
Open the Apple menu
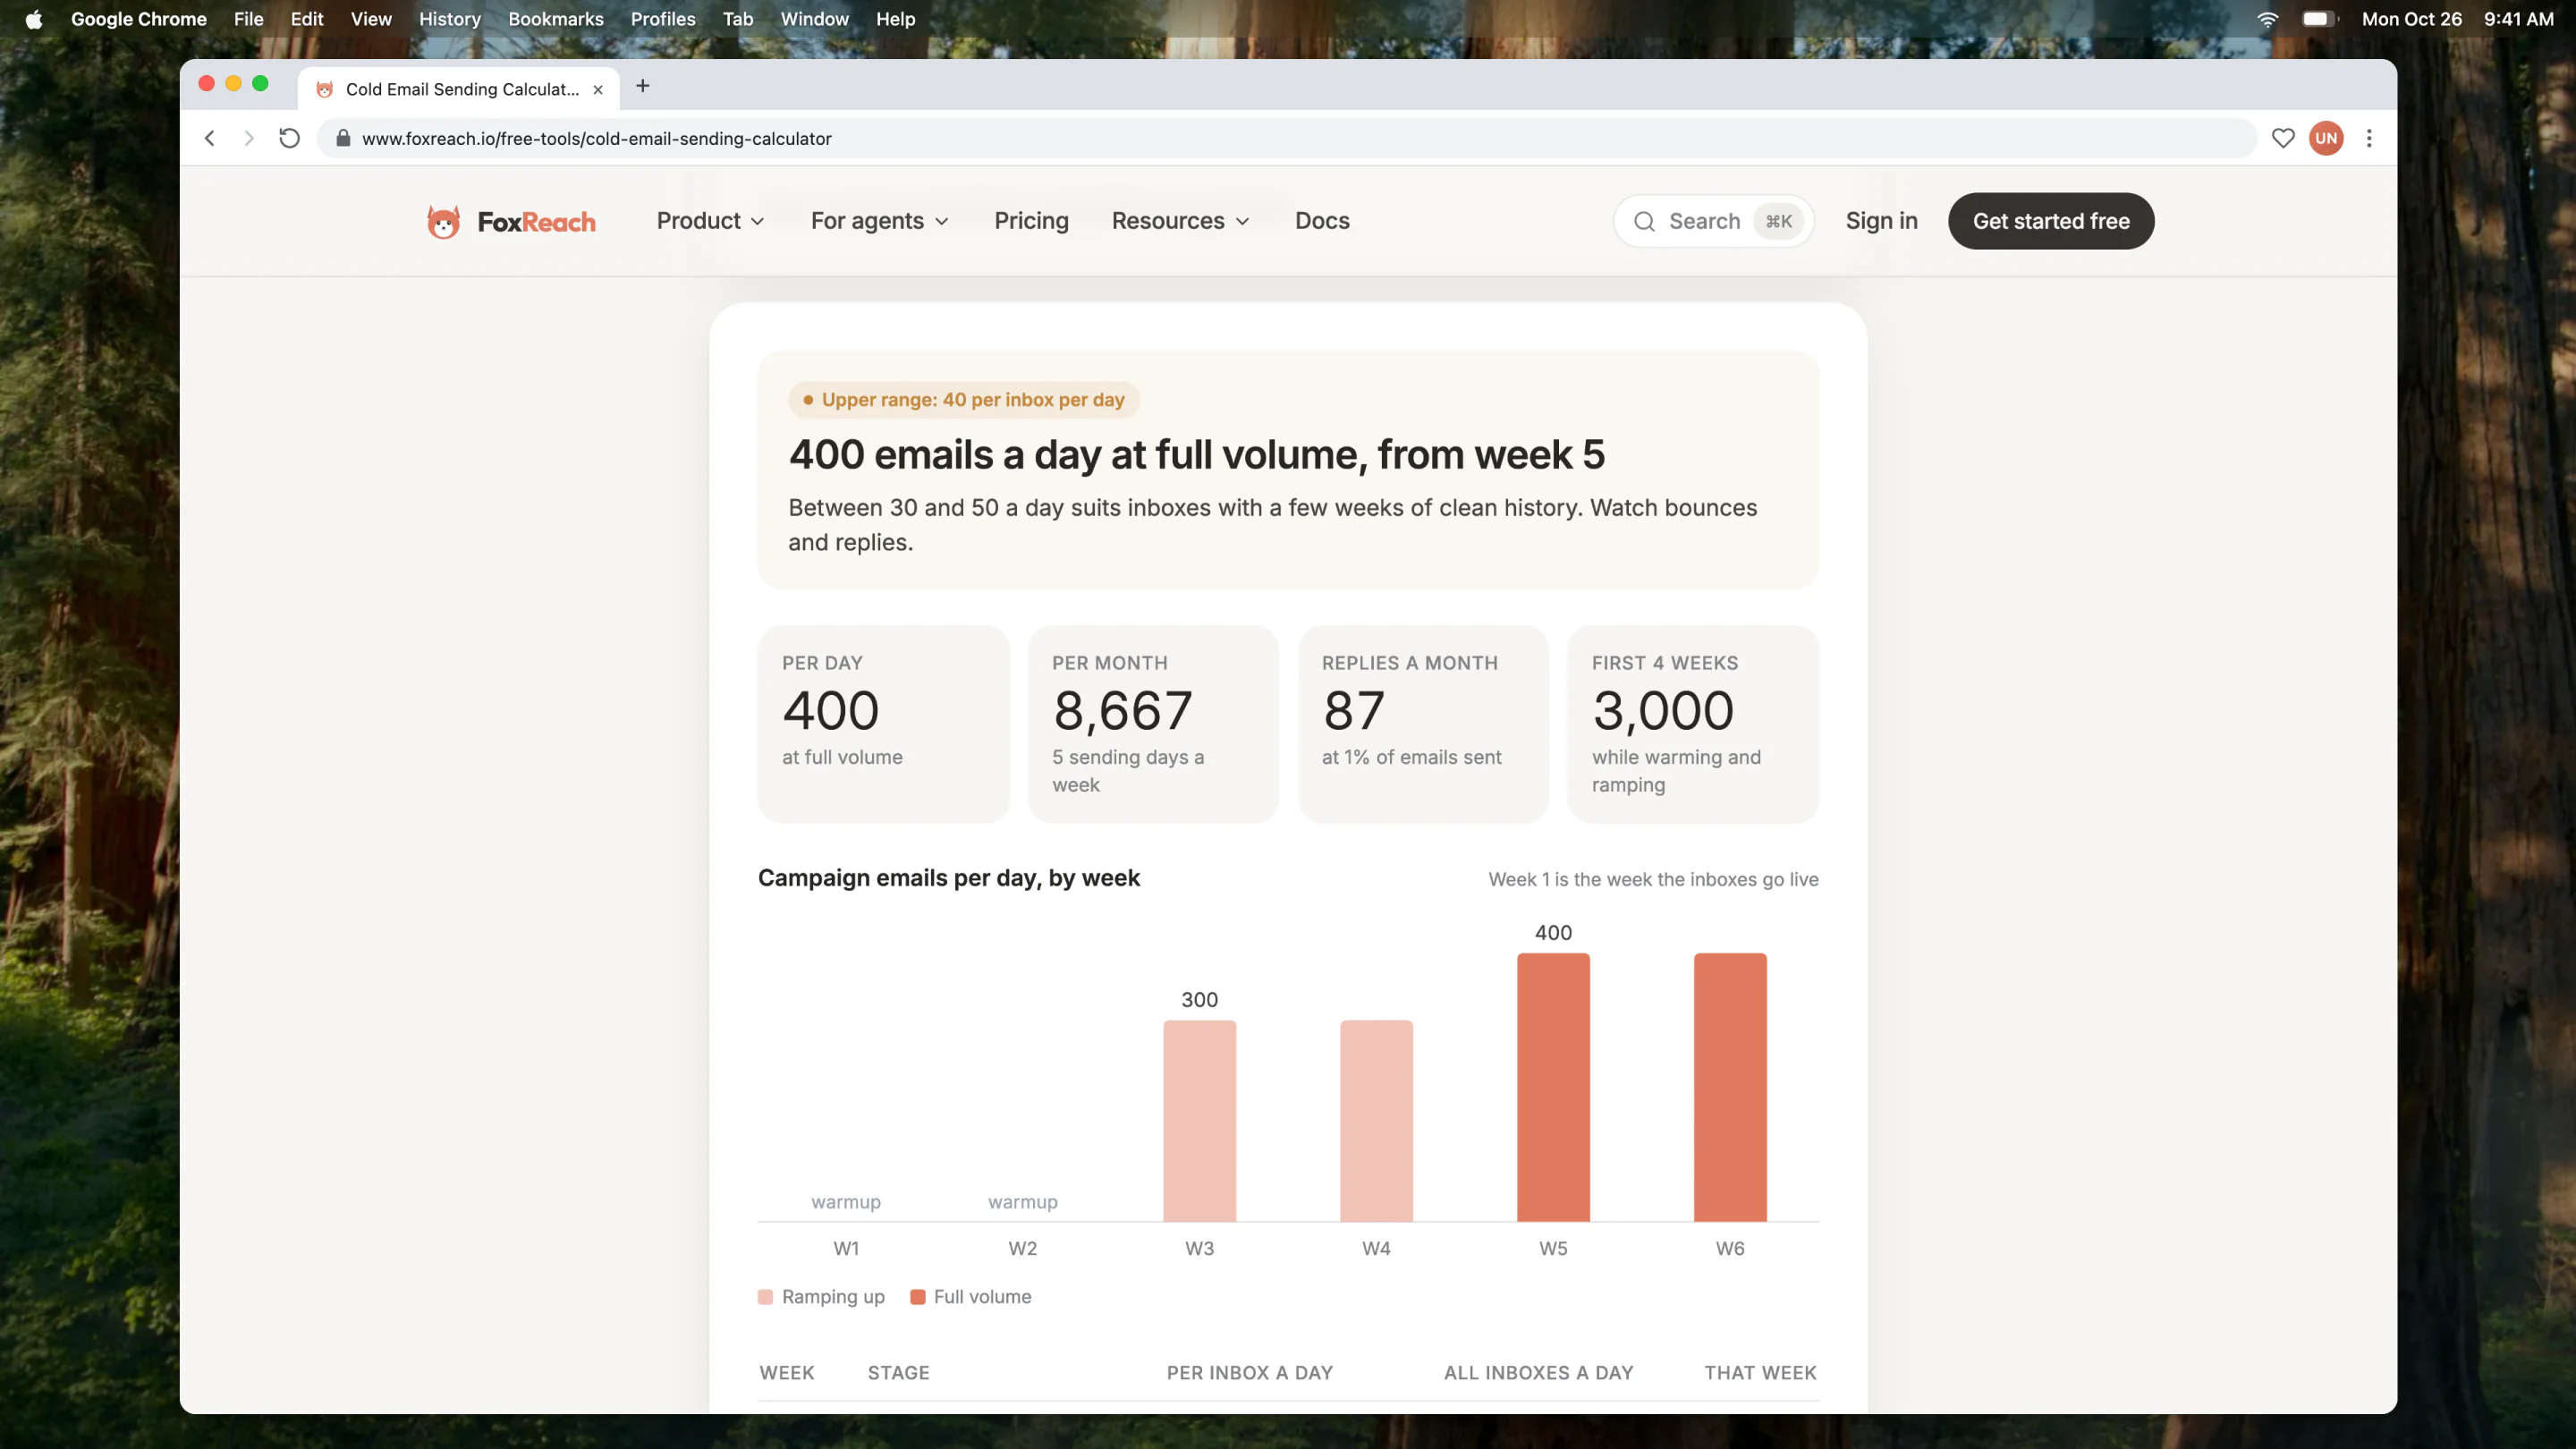click(x=33, y=19)
